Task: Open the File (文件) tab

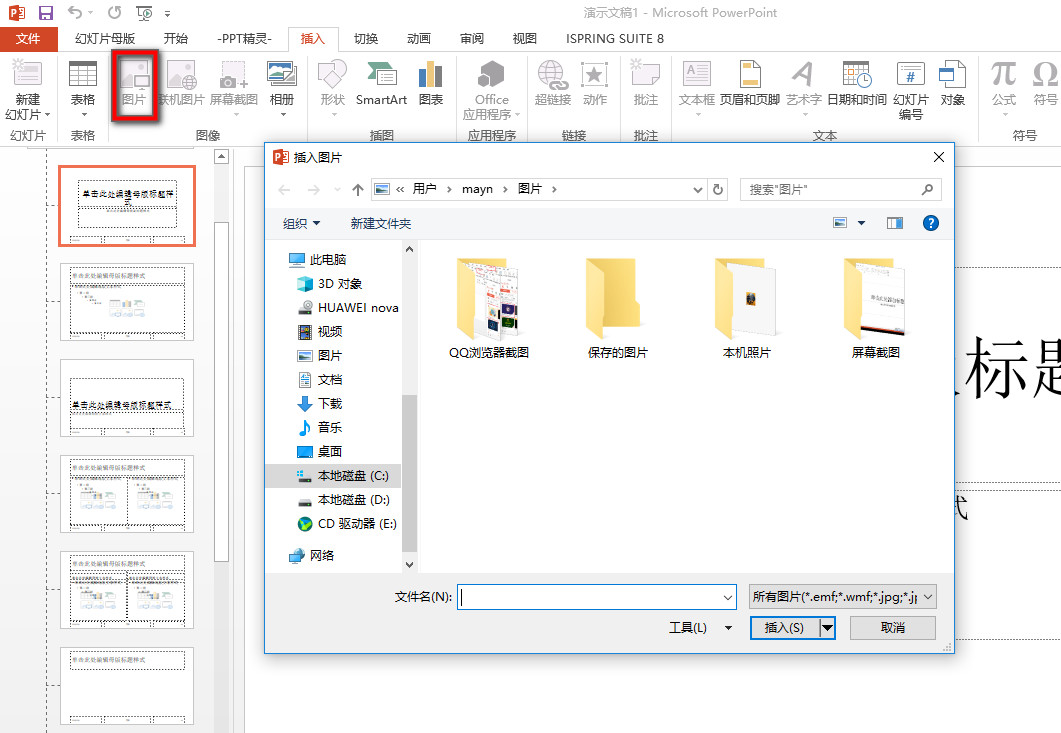Action: point(28,39)
